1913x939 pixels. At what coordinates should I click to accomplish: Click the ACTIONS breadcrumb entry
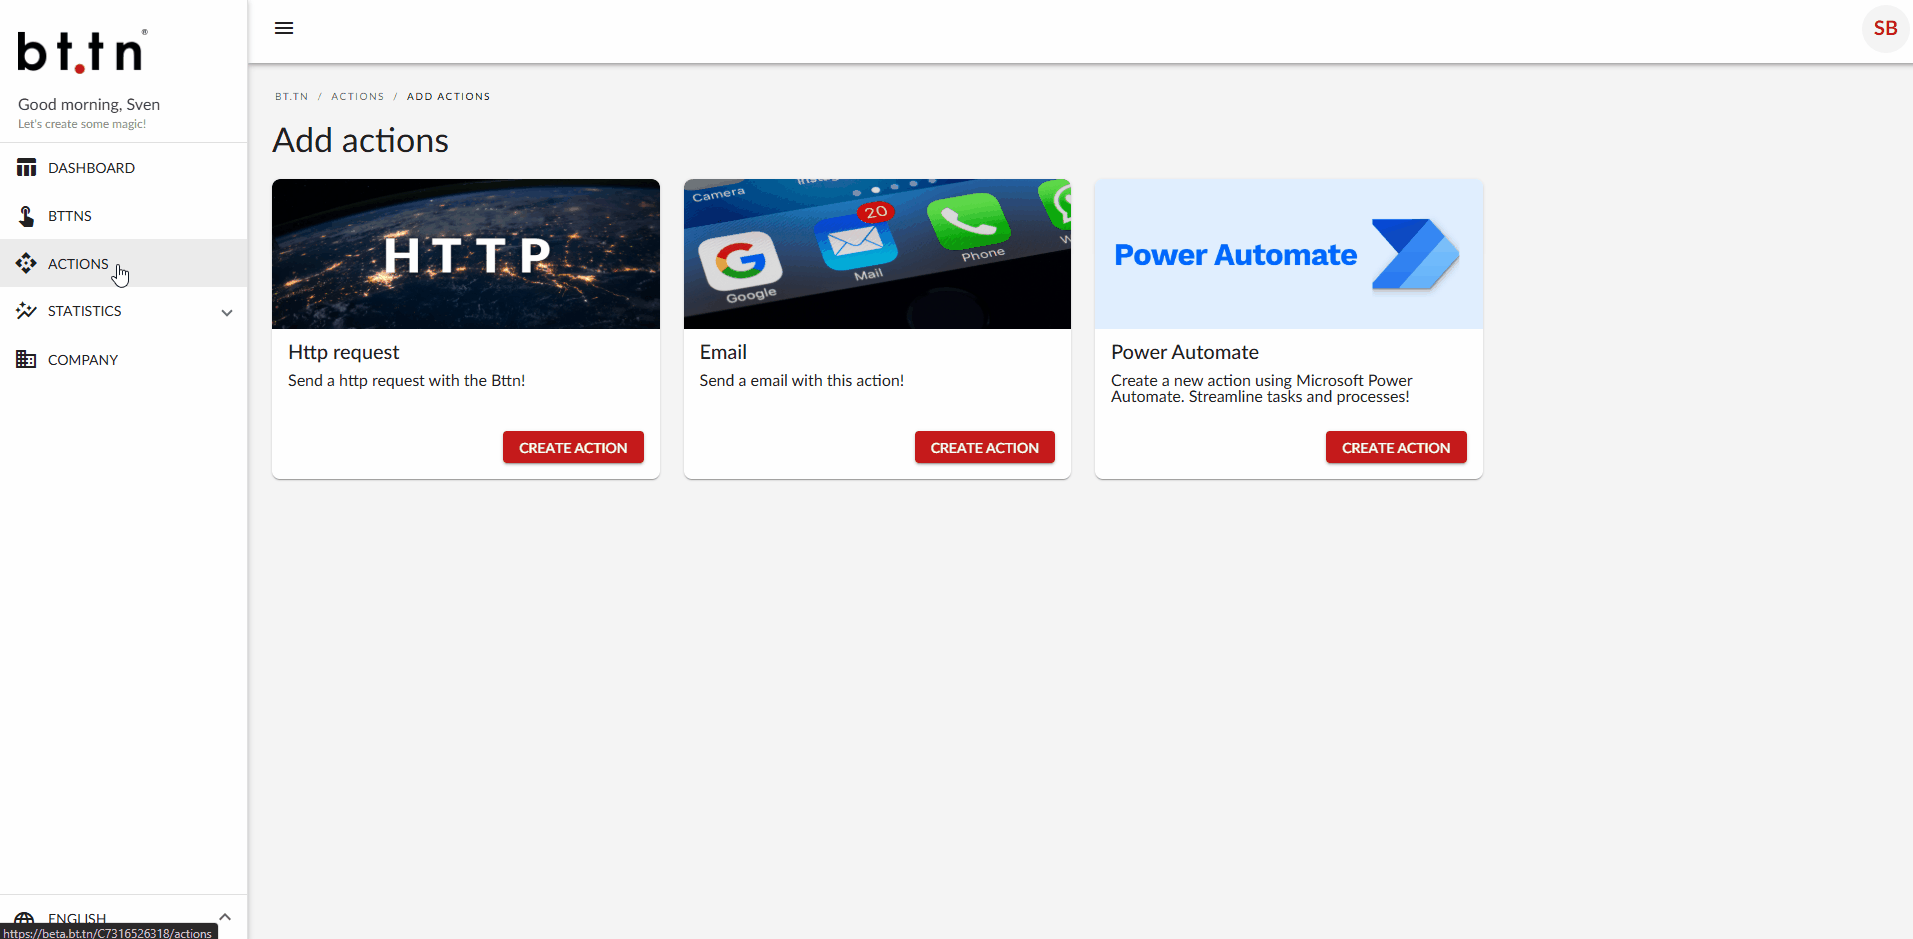click(357, 96)
